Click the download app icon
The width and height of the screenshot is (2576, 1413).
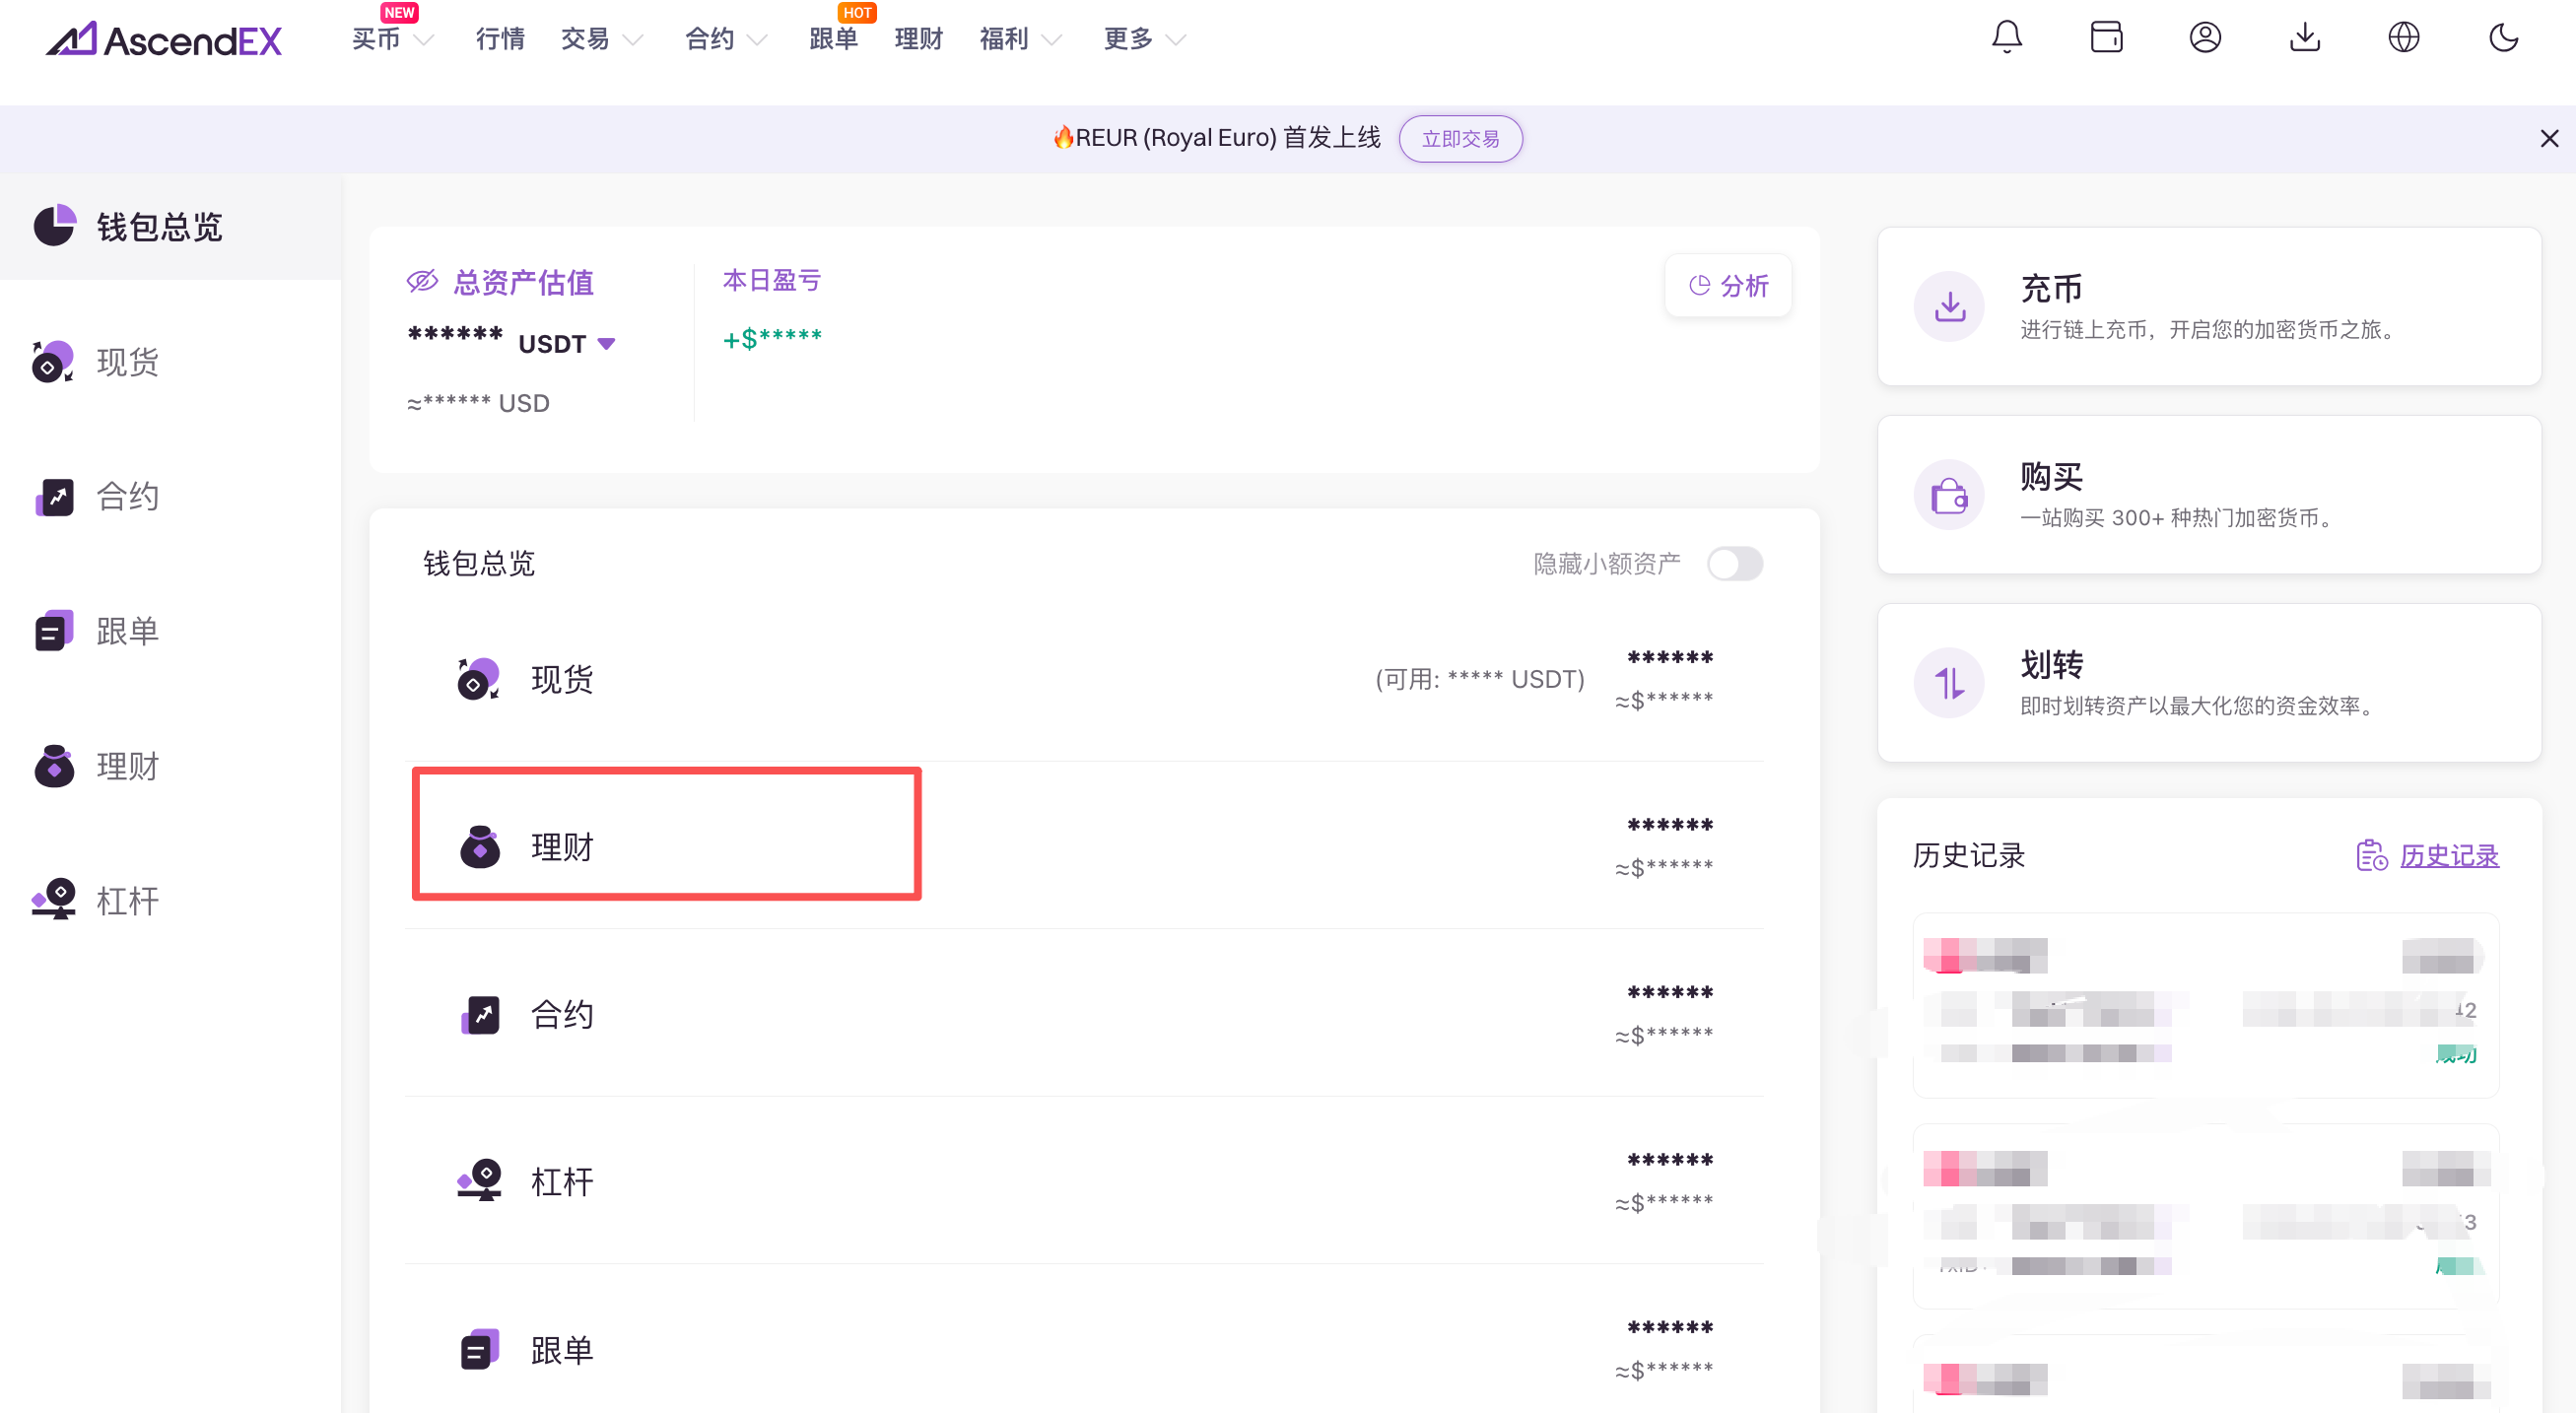[2304, 38]
